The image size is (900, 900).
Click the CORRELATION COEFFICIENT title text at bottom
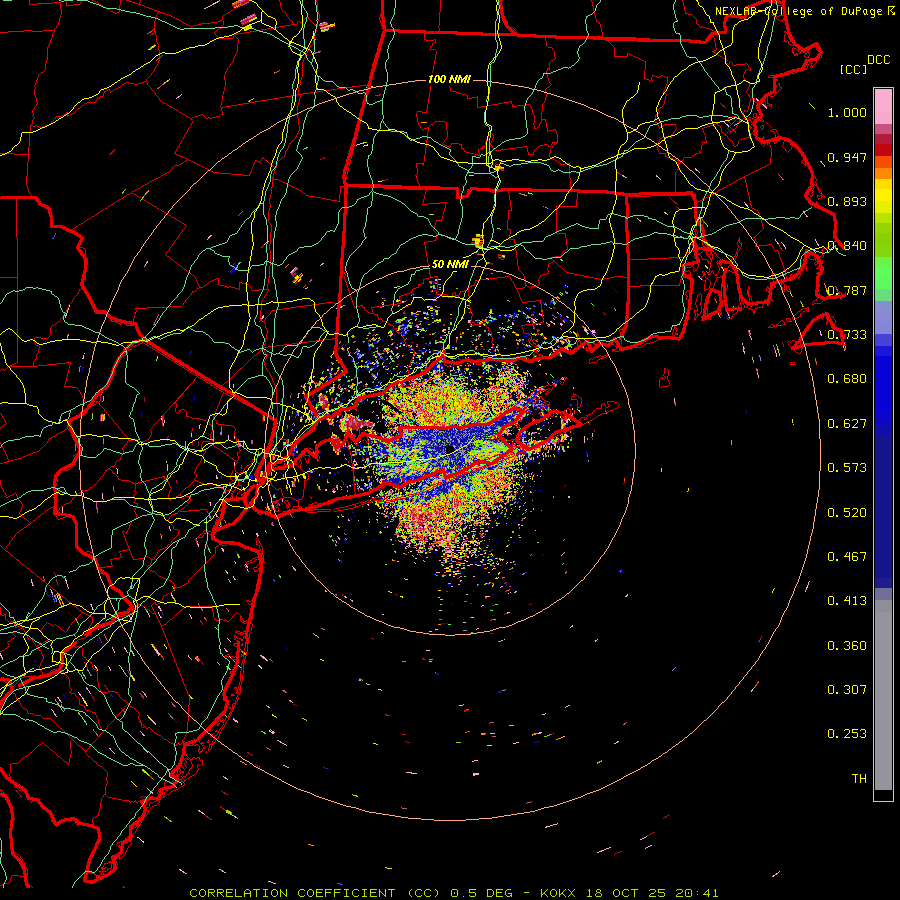292,893
